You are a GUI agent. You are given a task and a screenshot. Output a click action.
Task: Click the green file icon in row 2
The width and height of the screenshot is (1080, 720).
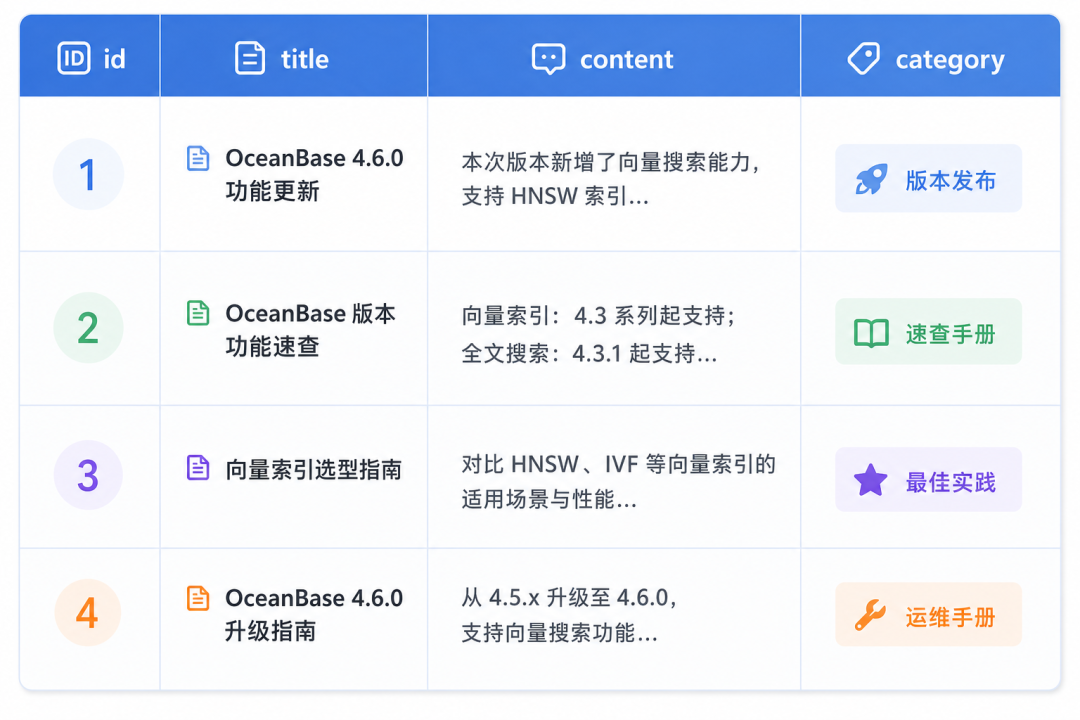198,313
